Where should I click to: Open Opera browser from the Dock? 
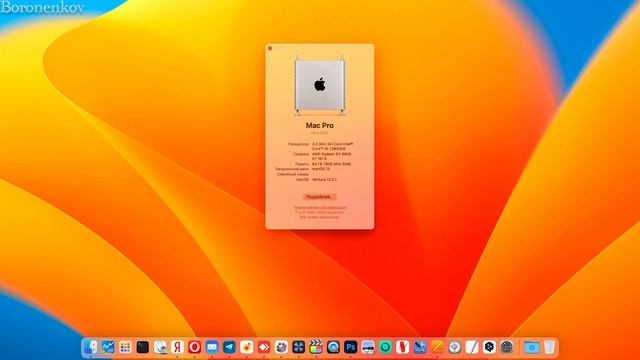coord(194,347)
